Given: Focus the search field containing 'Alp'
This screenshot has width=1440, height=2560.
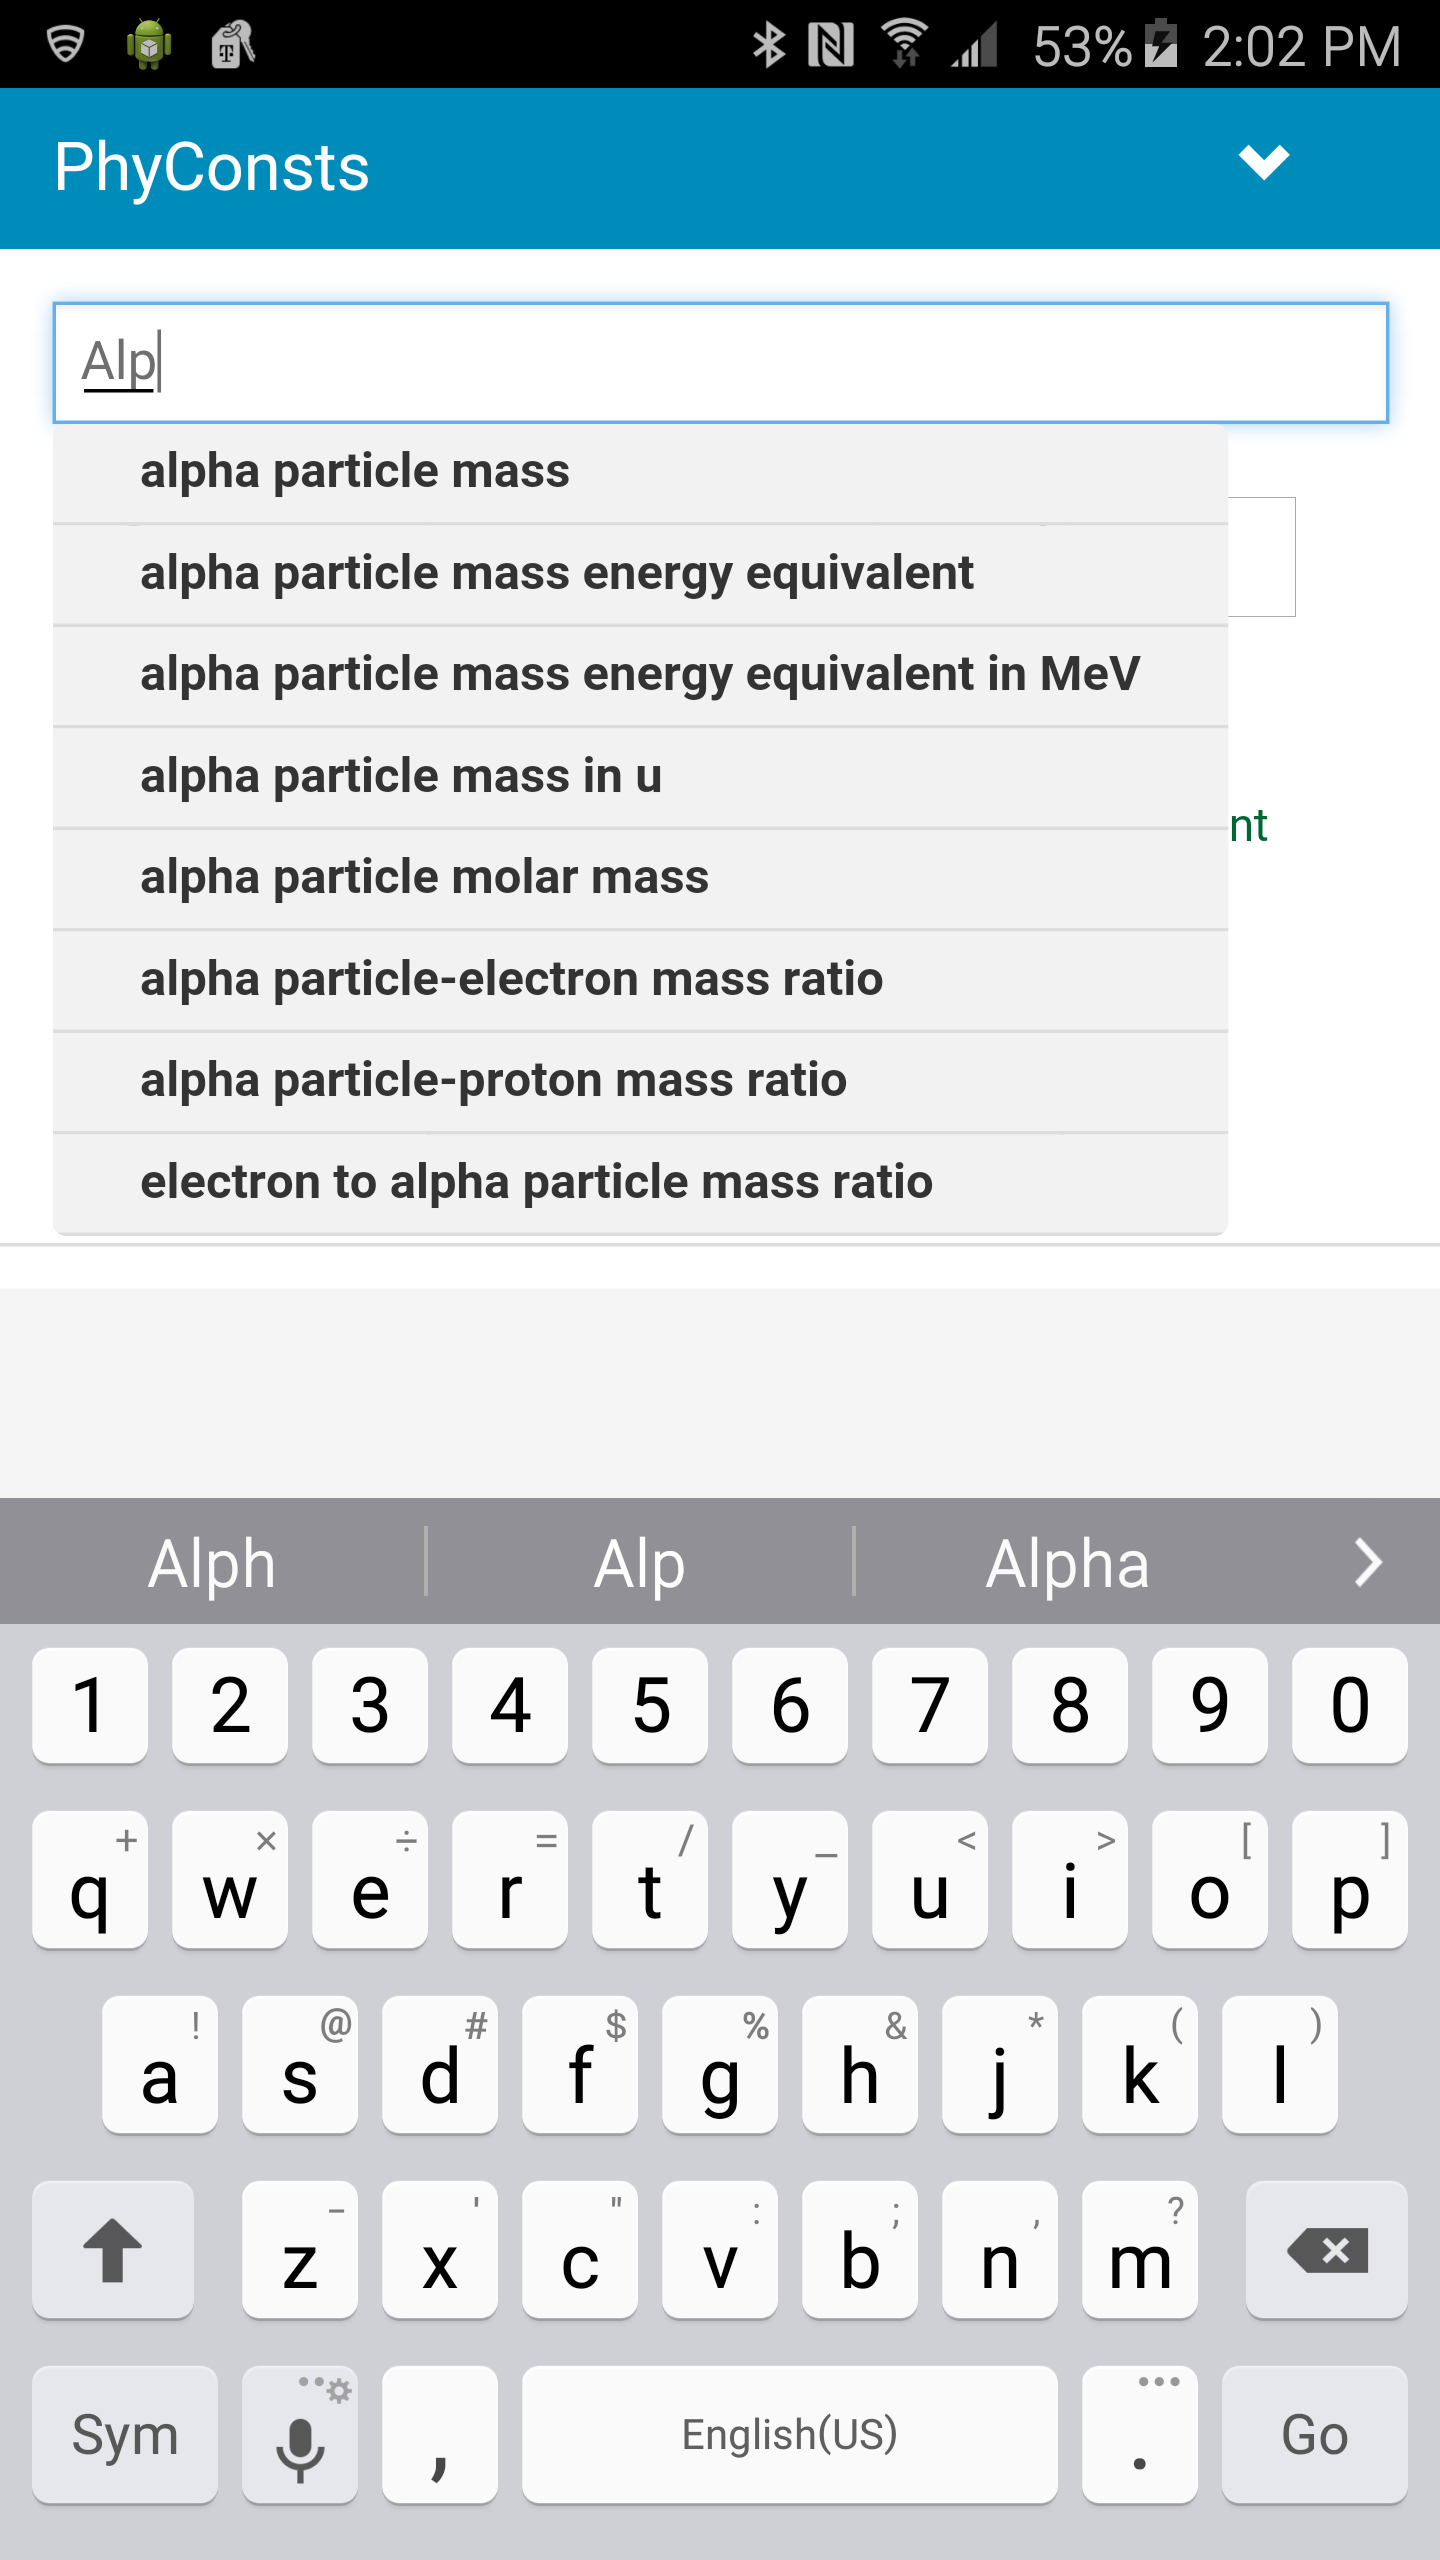Looking at the screenshot, I should click(x=720, y=362).
